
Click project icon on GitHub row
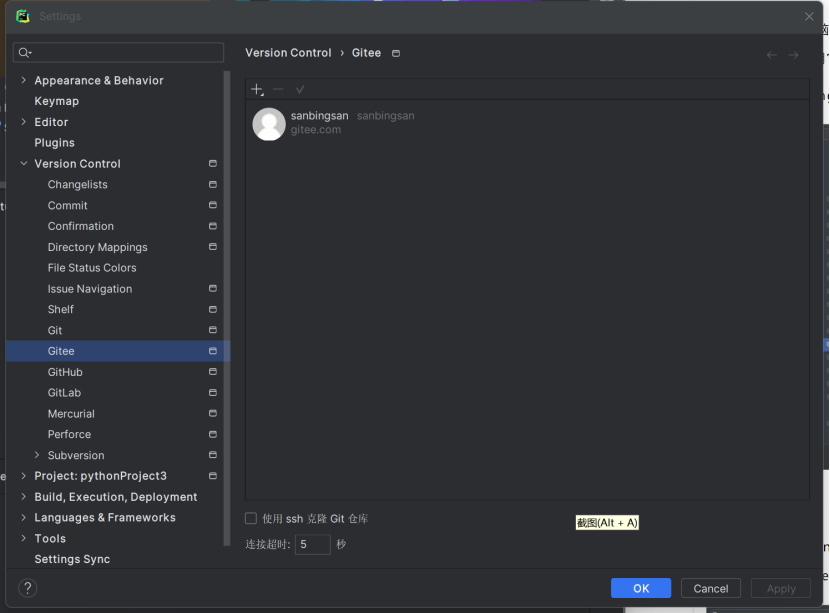tap(213, 372)
